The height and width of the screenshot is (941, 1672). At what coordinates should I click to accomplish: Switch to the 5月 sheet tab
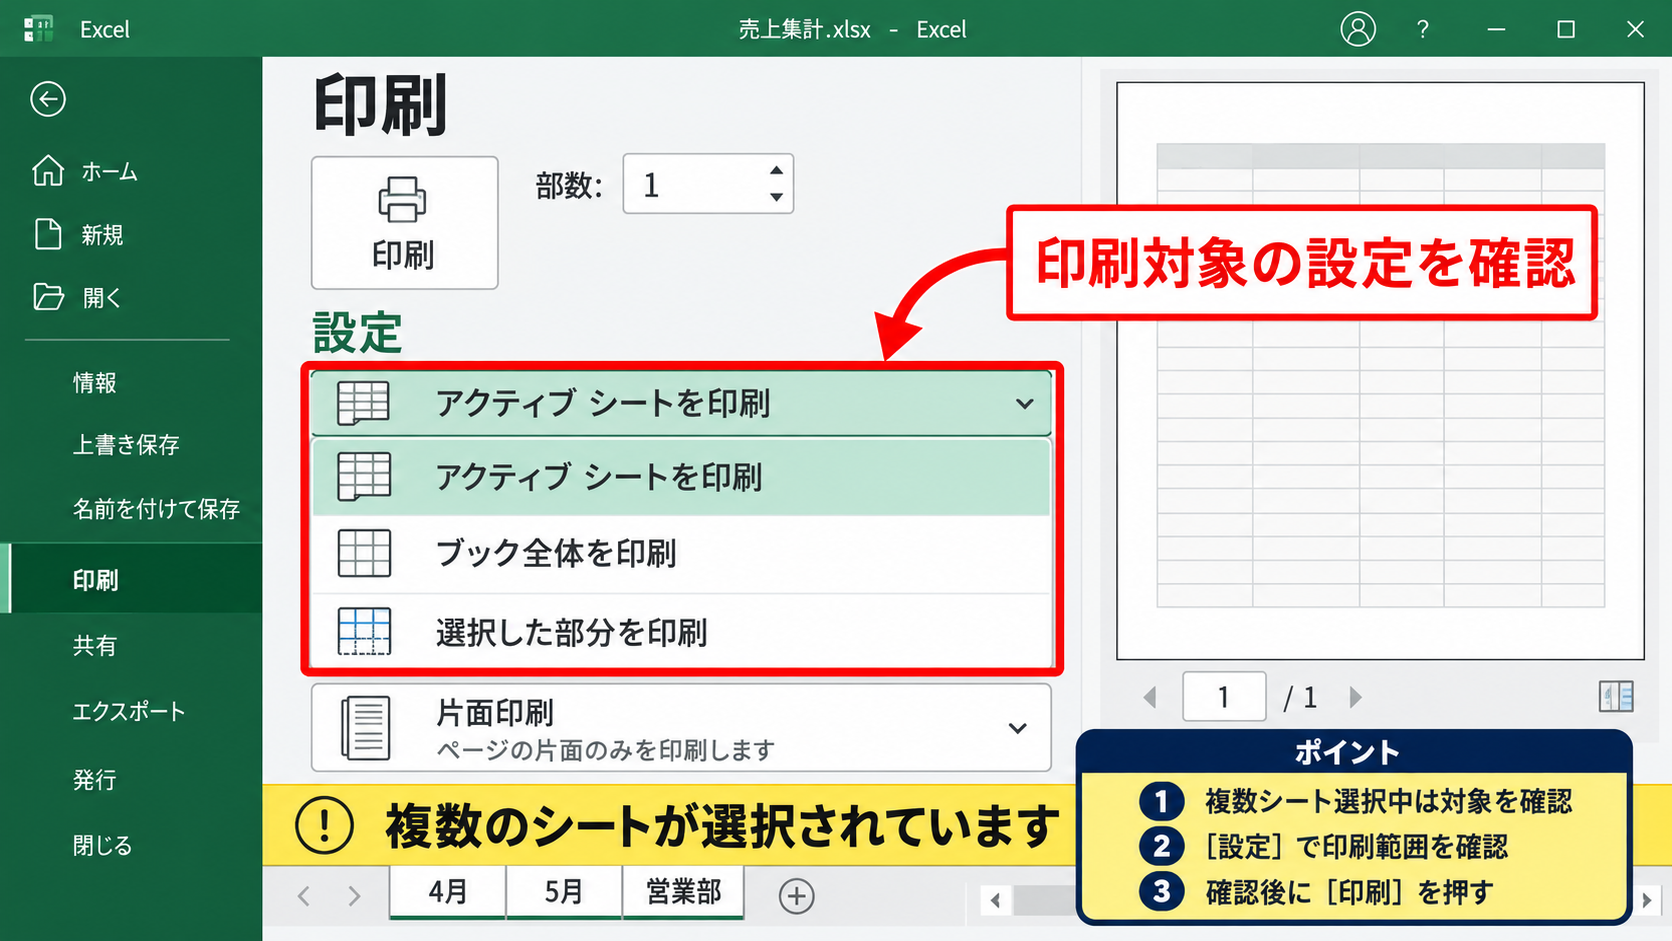[564, 892]
